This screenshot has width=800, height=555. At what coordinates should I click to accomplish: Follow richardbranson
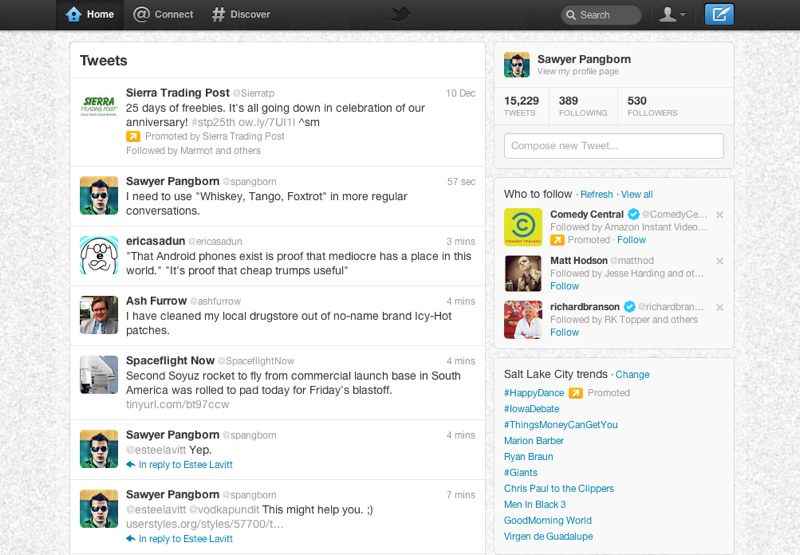[x=564, y=333]
